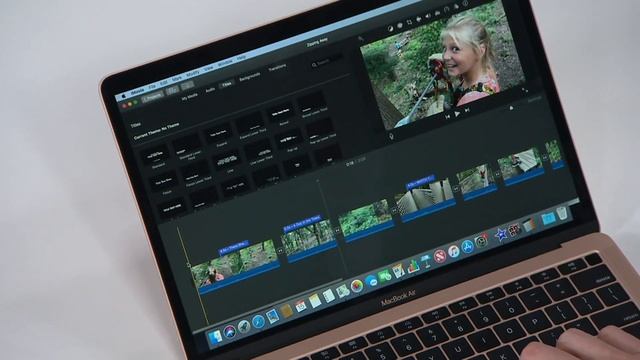Click the Search field in the browser
Screen dimensions: 640x360
click(x=327, y=62)
